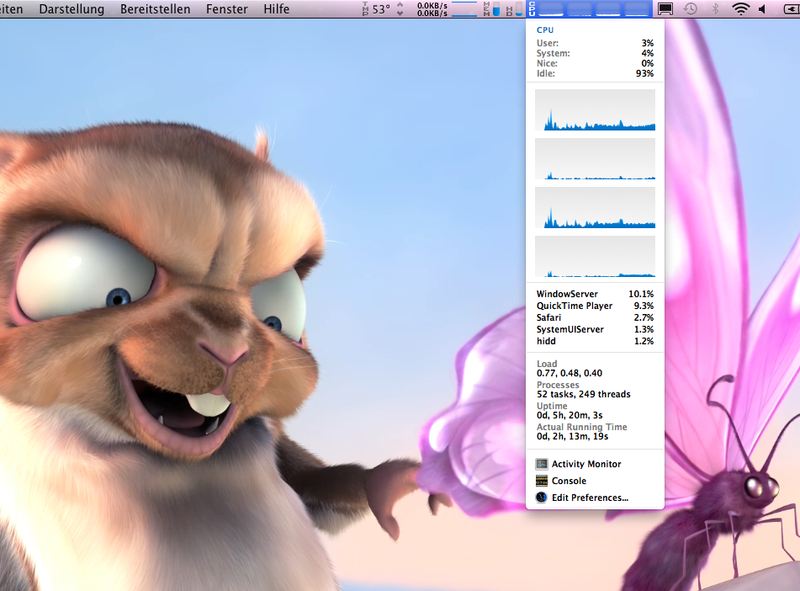Click the CPU heading in the dropdown
This screenshot has width=800, height=591.
[x=545, y=30]
